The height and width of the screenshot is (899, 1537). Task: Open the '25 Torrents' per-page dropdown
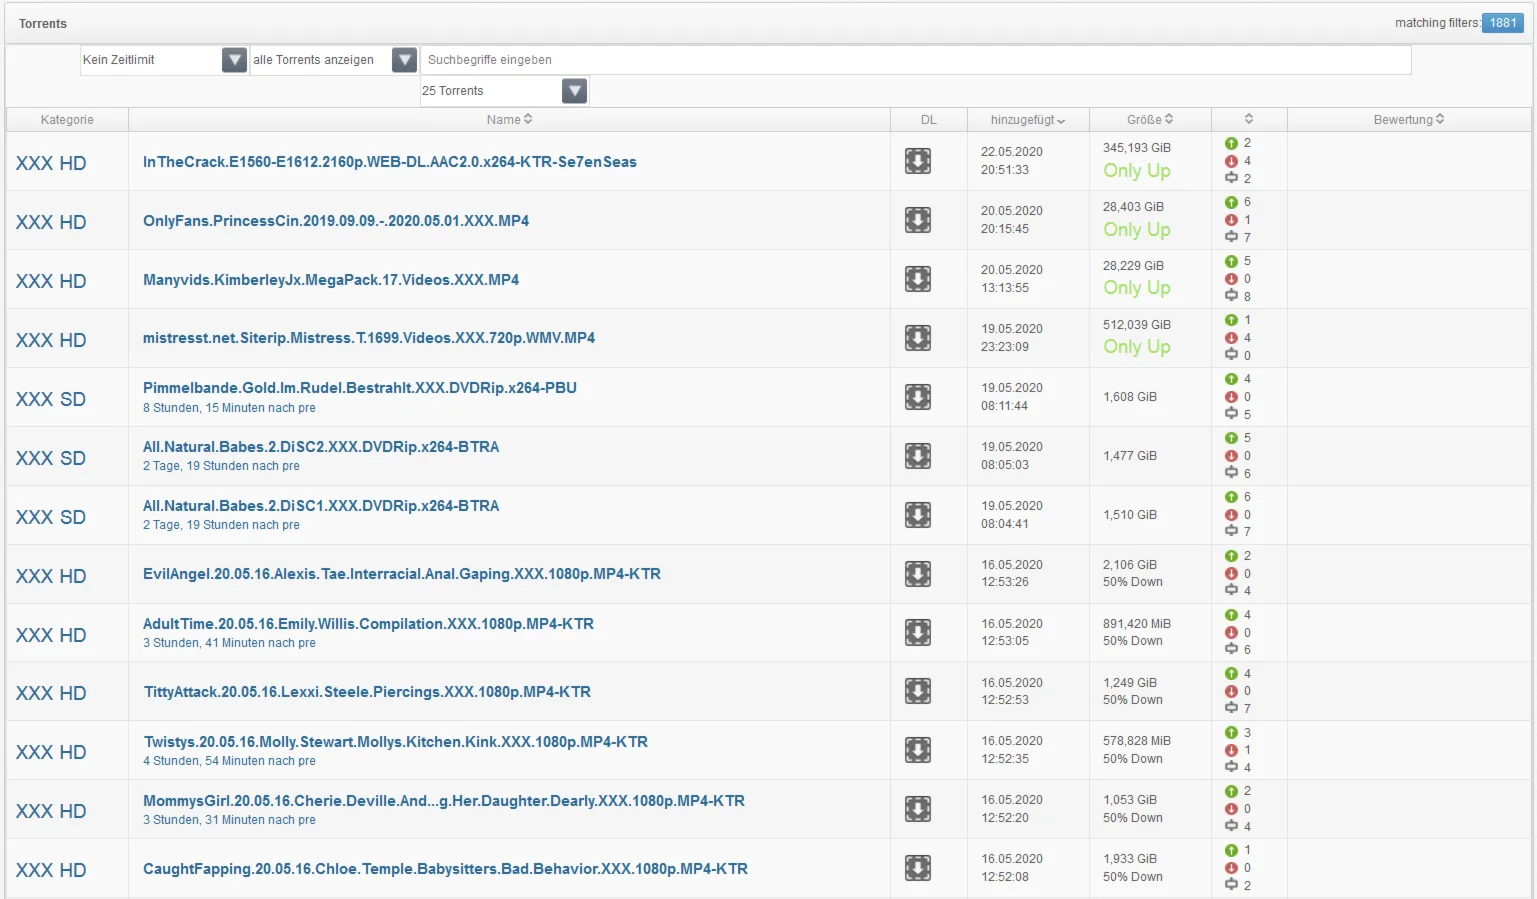pos(574,91)
